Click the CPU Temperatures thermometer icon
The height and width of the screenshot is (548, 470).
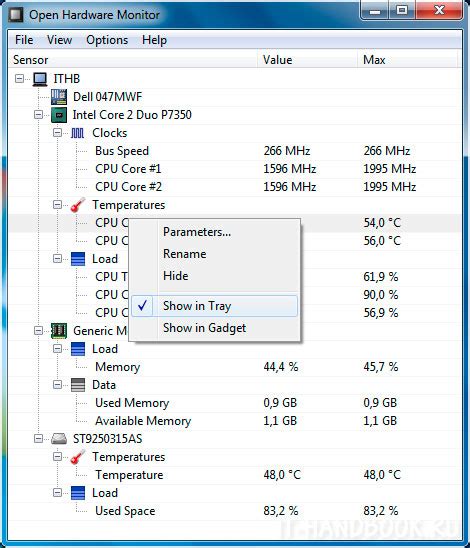(x=78, y=205)
